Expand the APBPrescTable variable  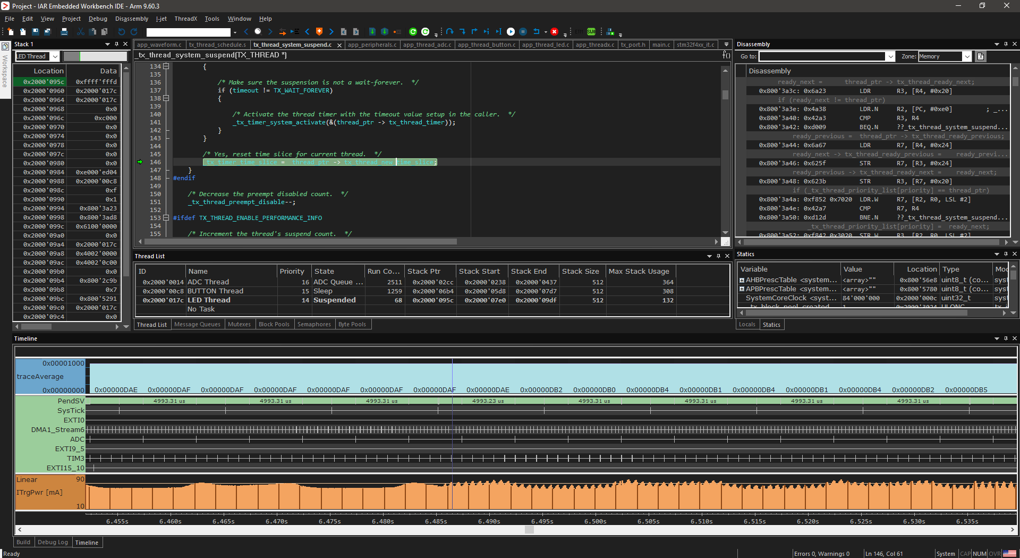click(742, 289)
